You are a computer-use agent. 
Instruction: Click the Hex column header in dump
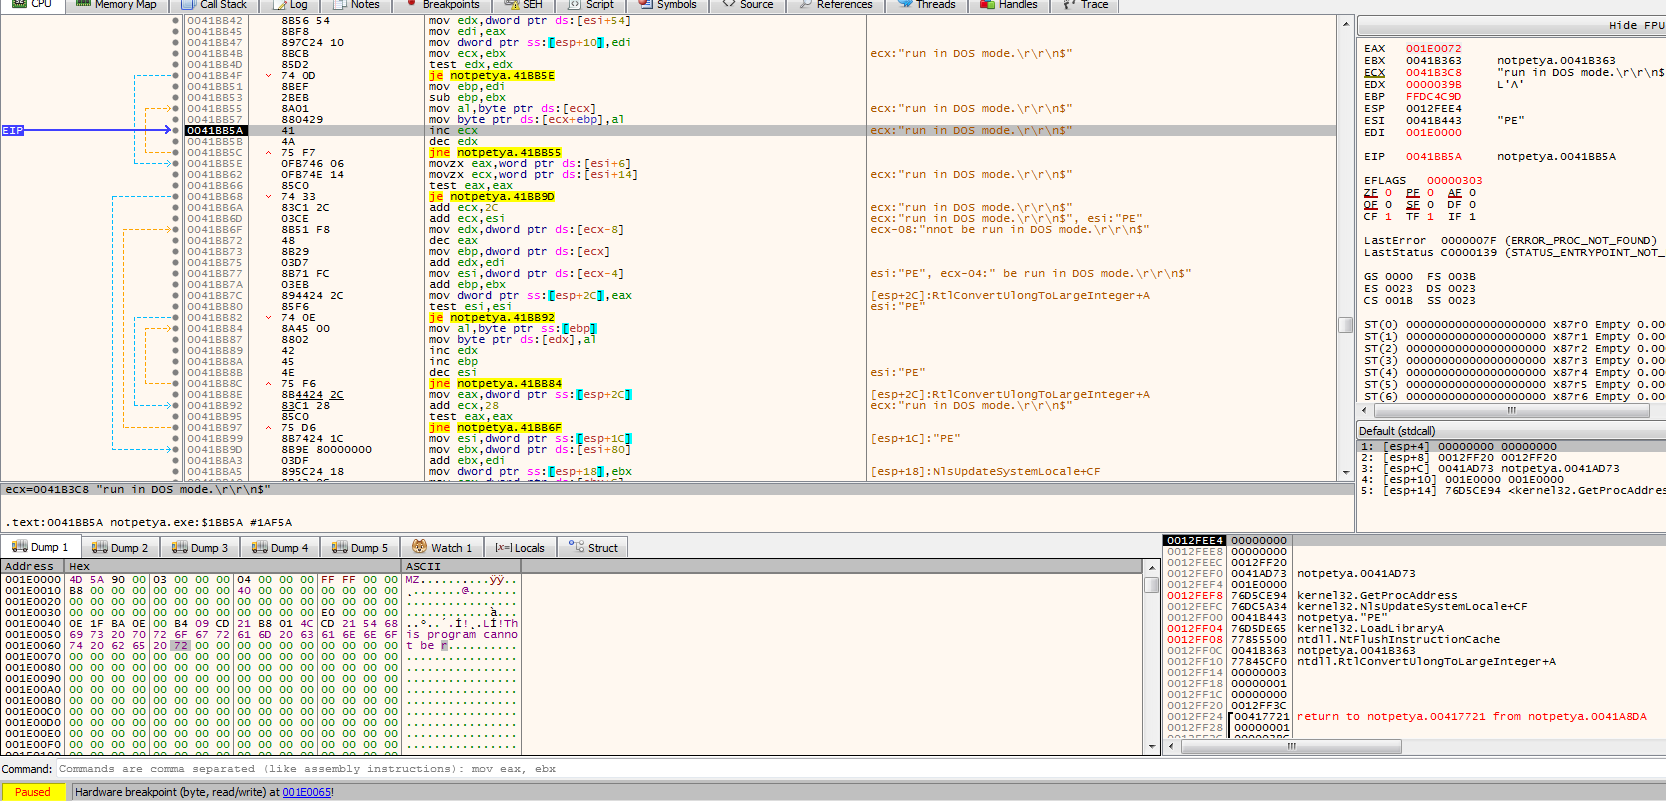[x=233, y=566]
